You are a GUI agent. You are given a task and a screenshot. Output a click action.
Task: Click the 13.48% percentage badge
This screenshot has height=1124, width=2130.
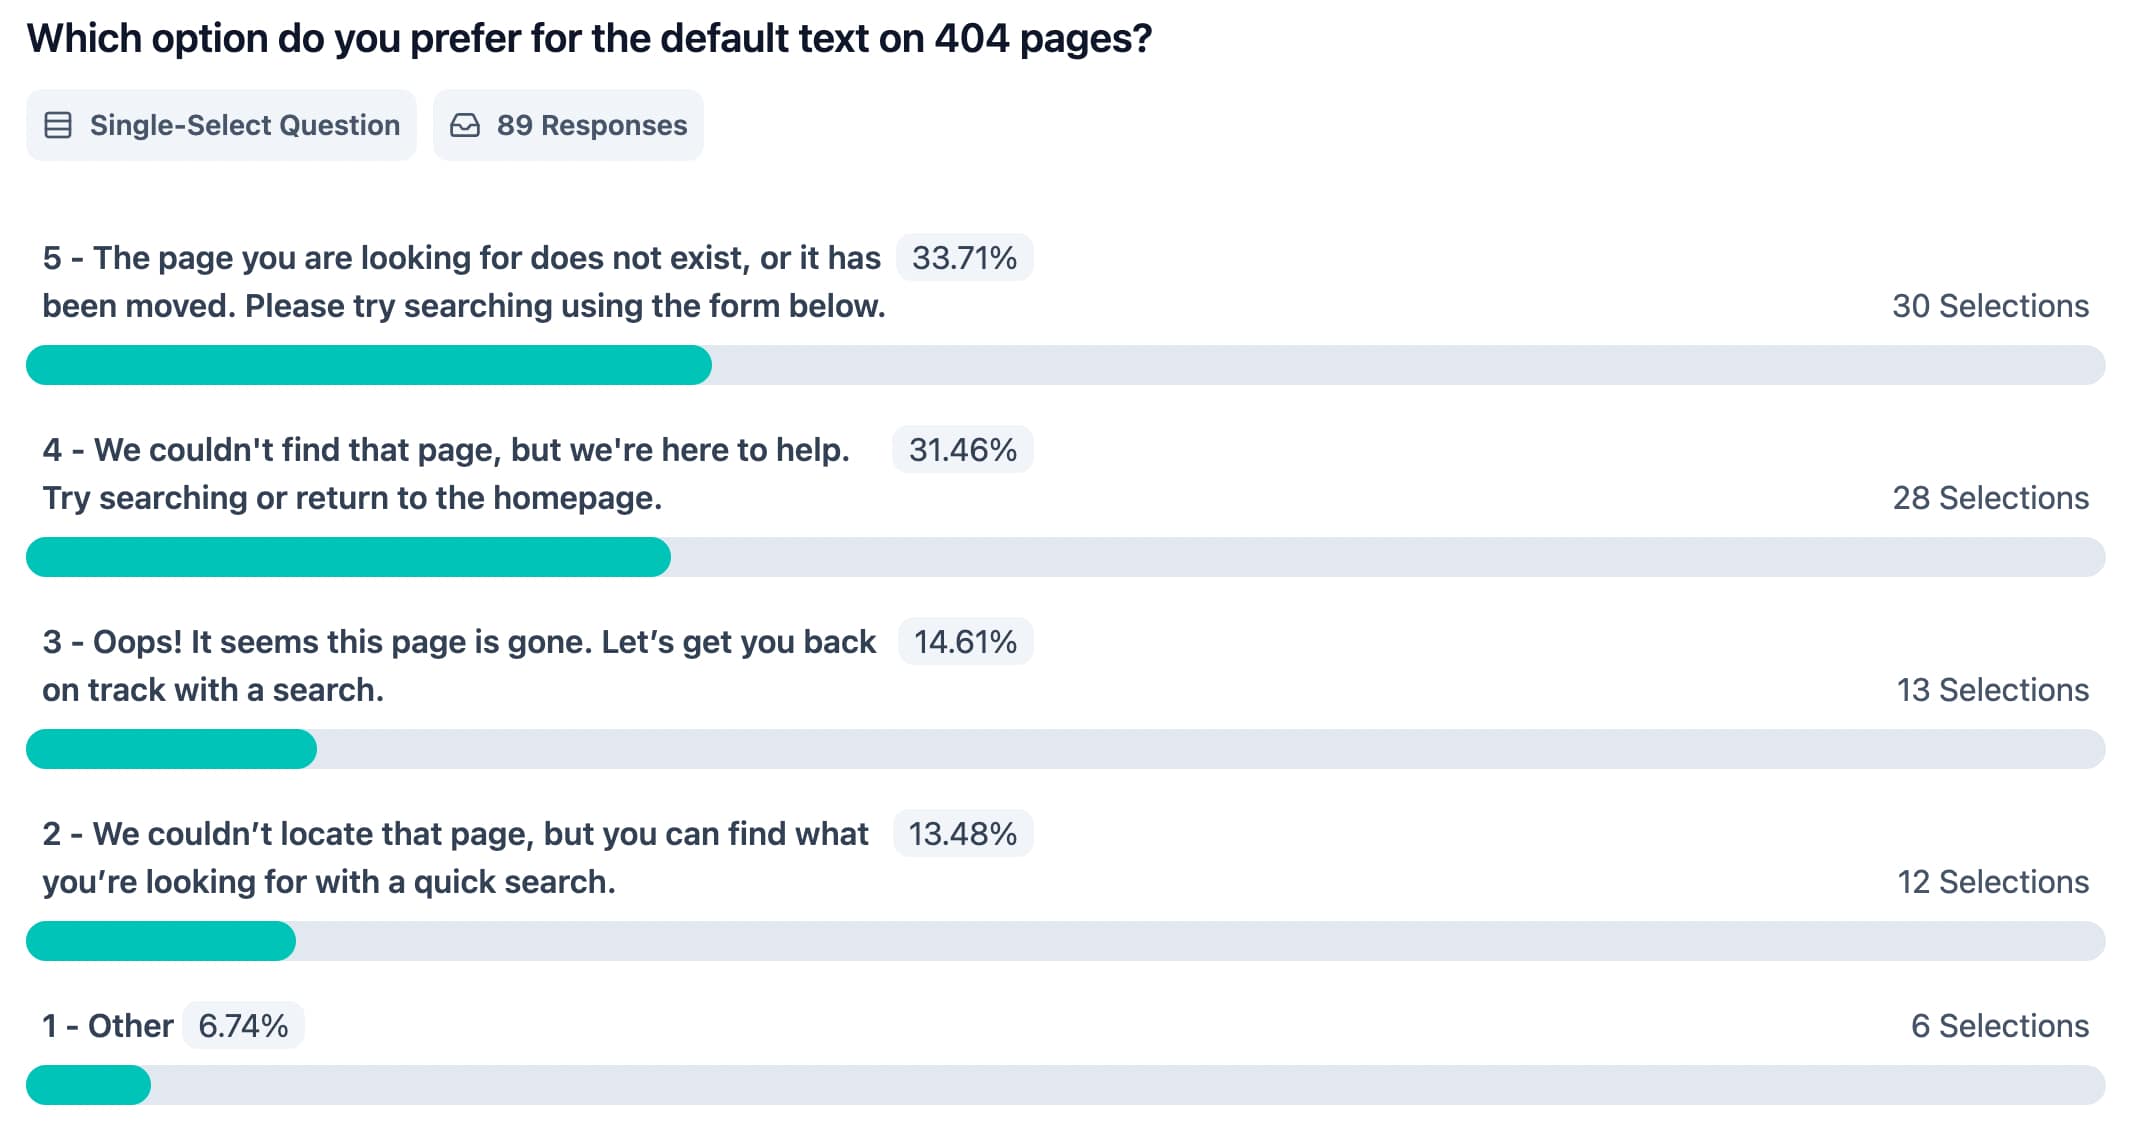pos(962,834)
